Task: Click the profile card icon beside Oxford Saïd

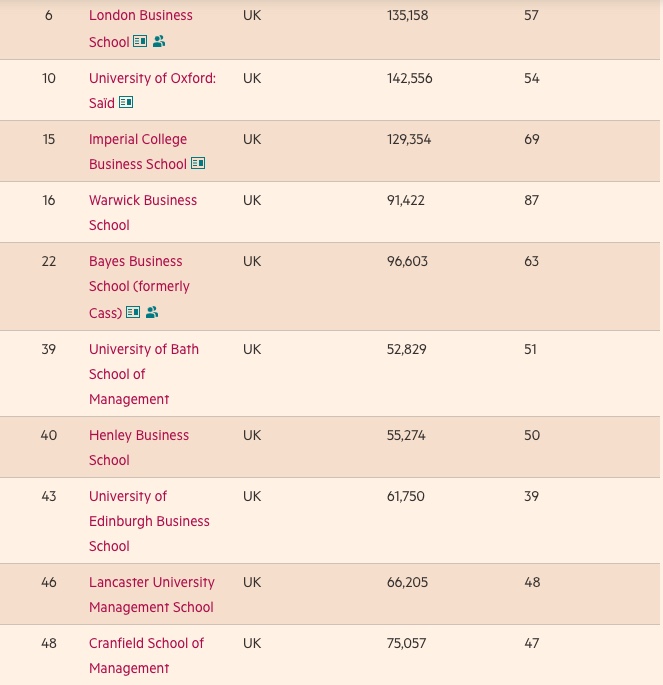Action: 126,102
